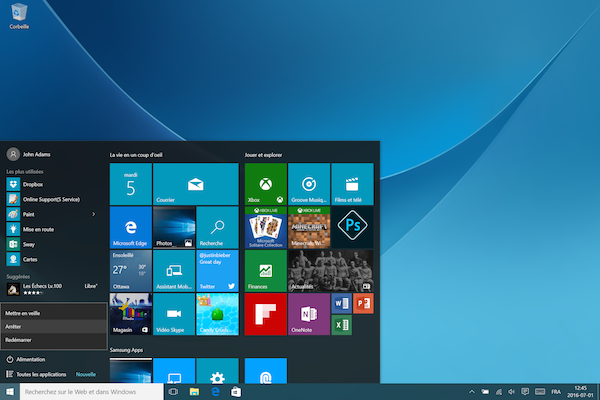Select Arrêter to shut down
This screenshot has height=400, width=600.
[54, 327]
